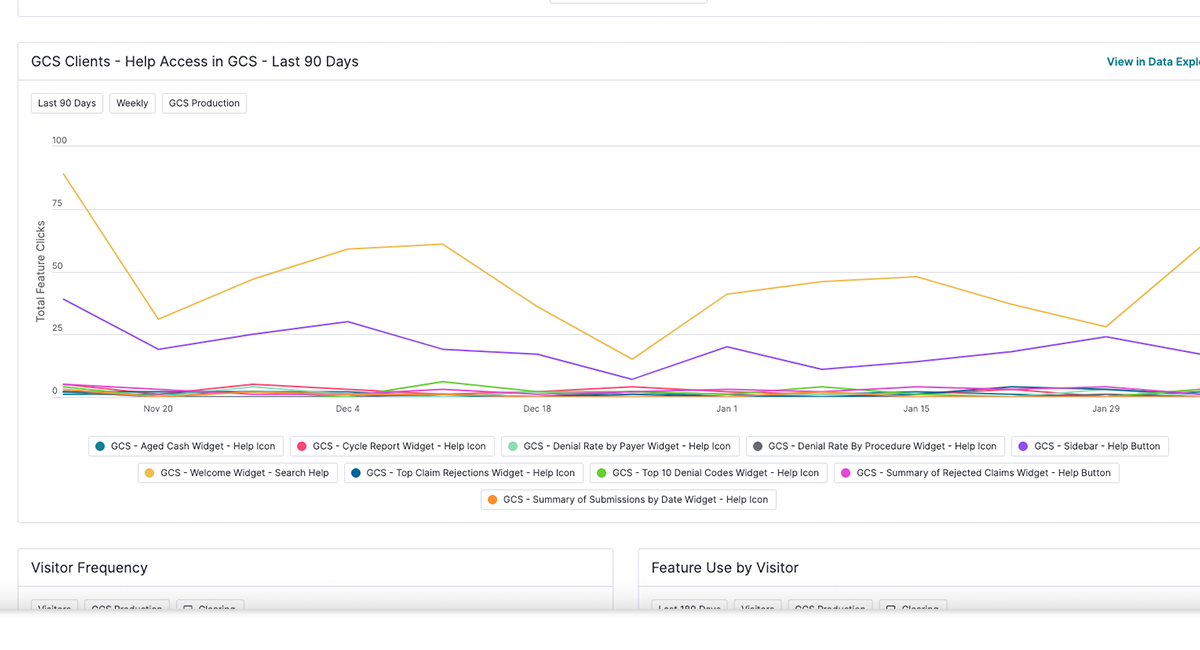1200x650 pixels.
Task: Click the orange dot for Summary of Submissions by Date
Action: coord(493,499)
